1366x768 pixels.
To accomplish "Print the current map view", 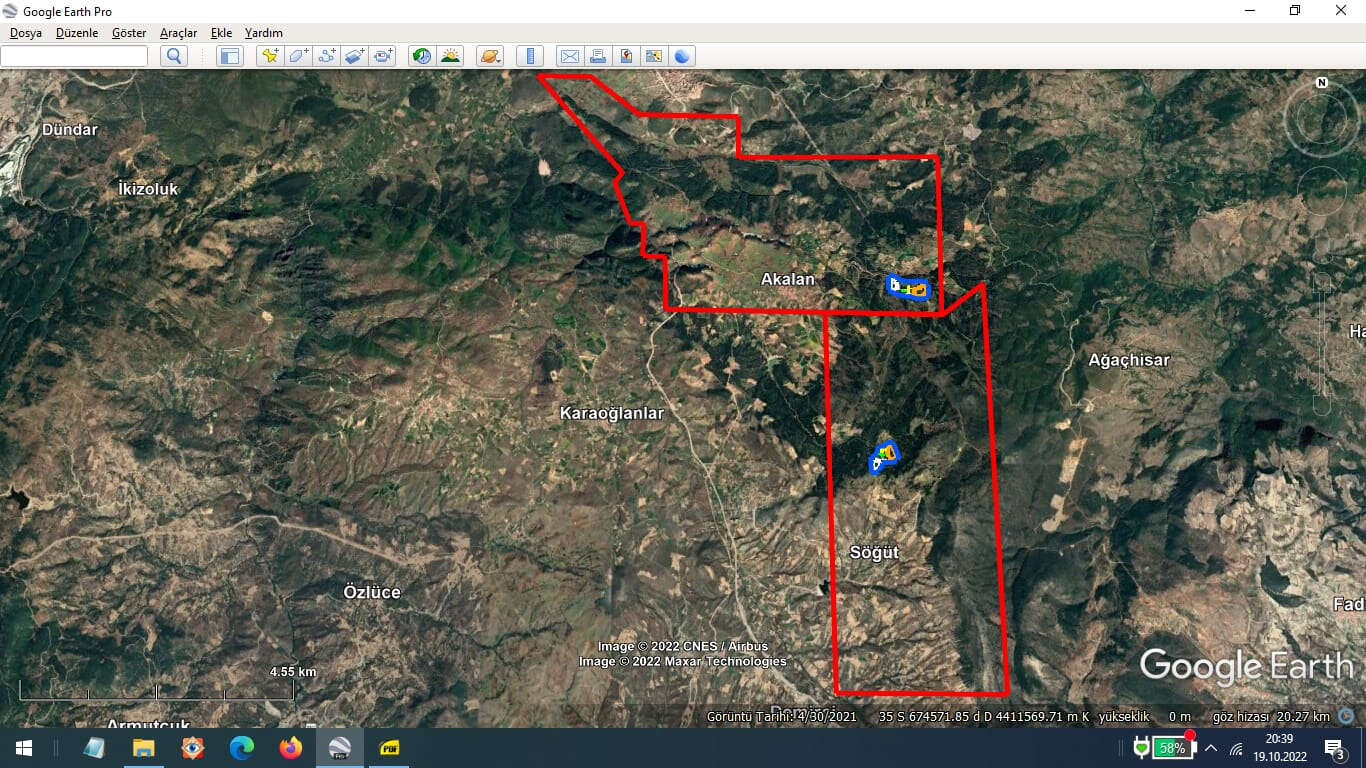I will pos(597,56).
